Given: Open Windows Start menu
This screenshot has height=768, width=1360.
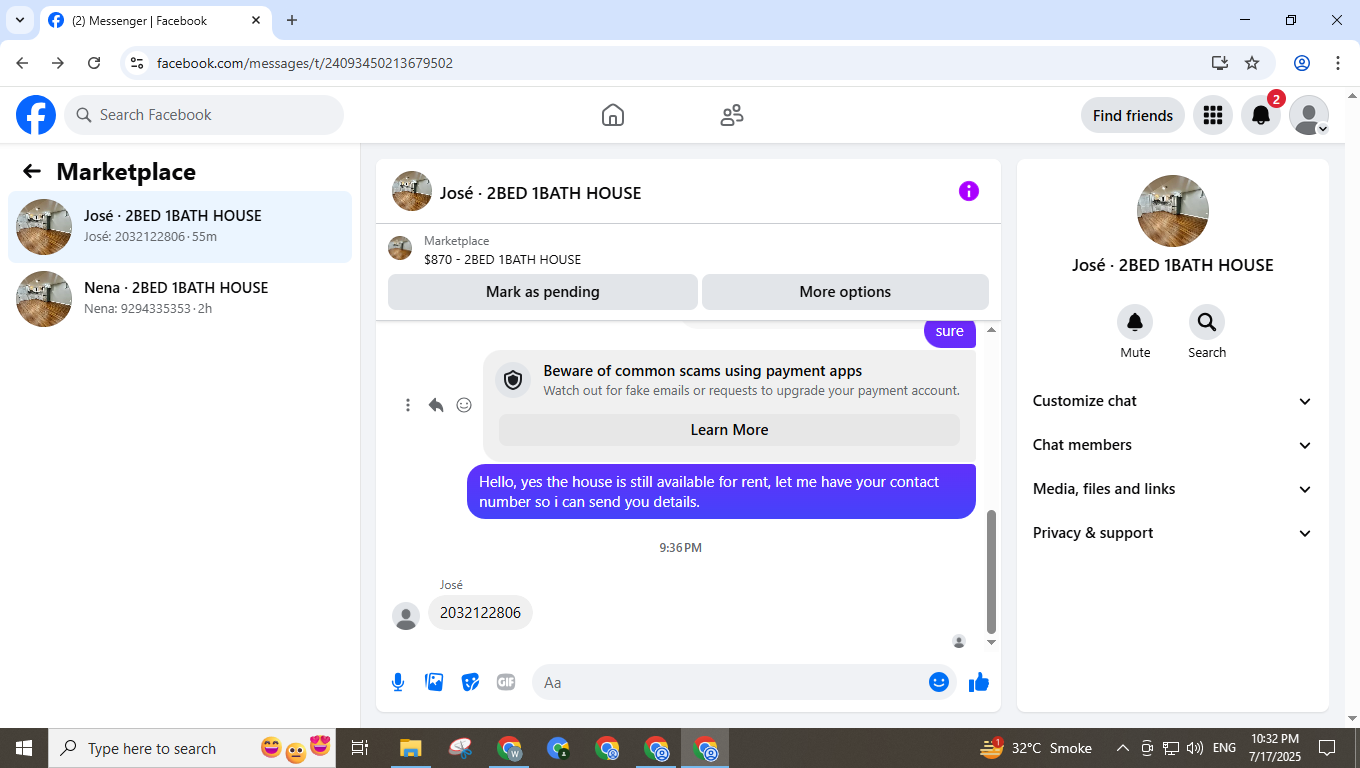Looking at the screenshot, I should tap(24, 748).
